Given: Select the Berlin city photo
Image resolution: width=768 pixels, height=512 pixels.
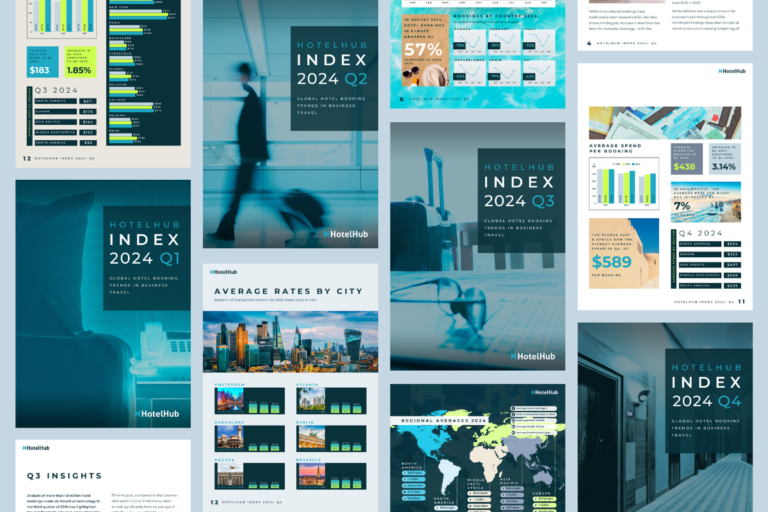Looking at the screenshot, I should (311, 438).
